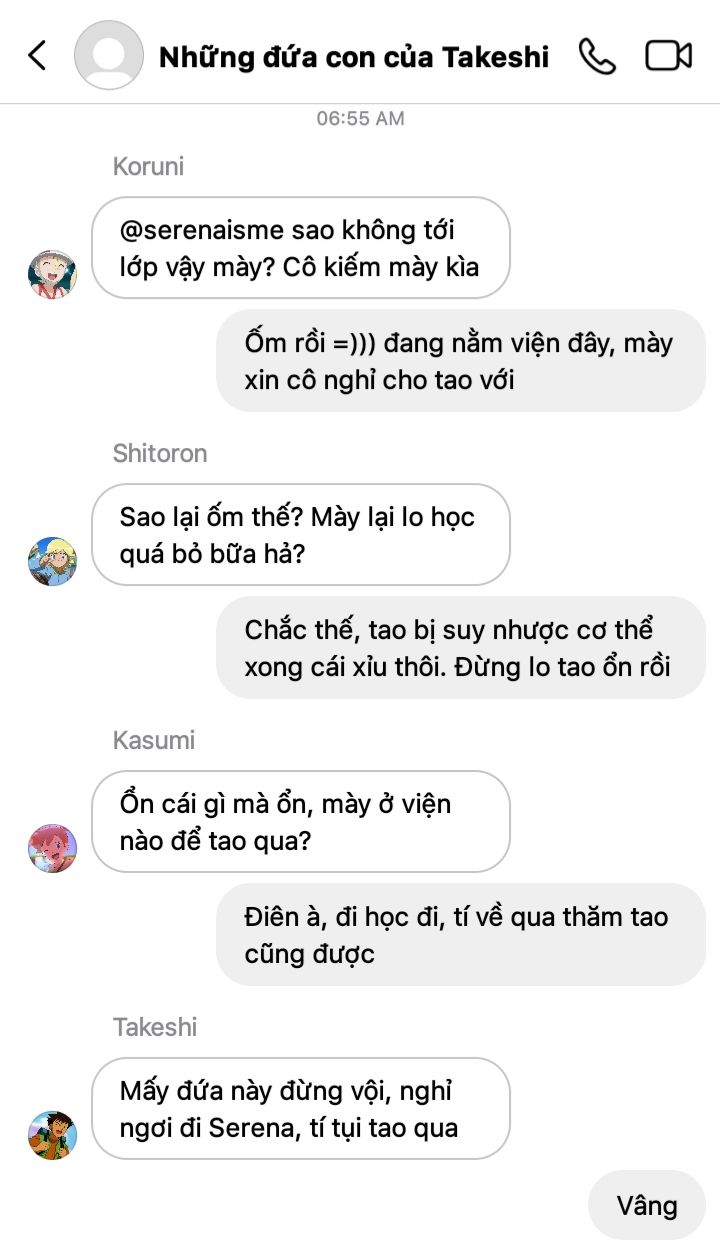720x1243 pixels.
Task: Open the group profile picture
Action: tap(109, 55)
